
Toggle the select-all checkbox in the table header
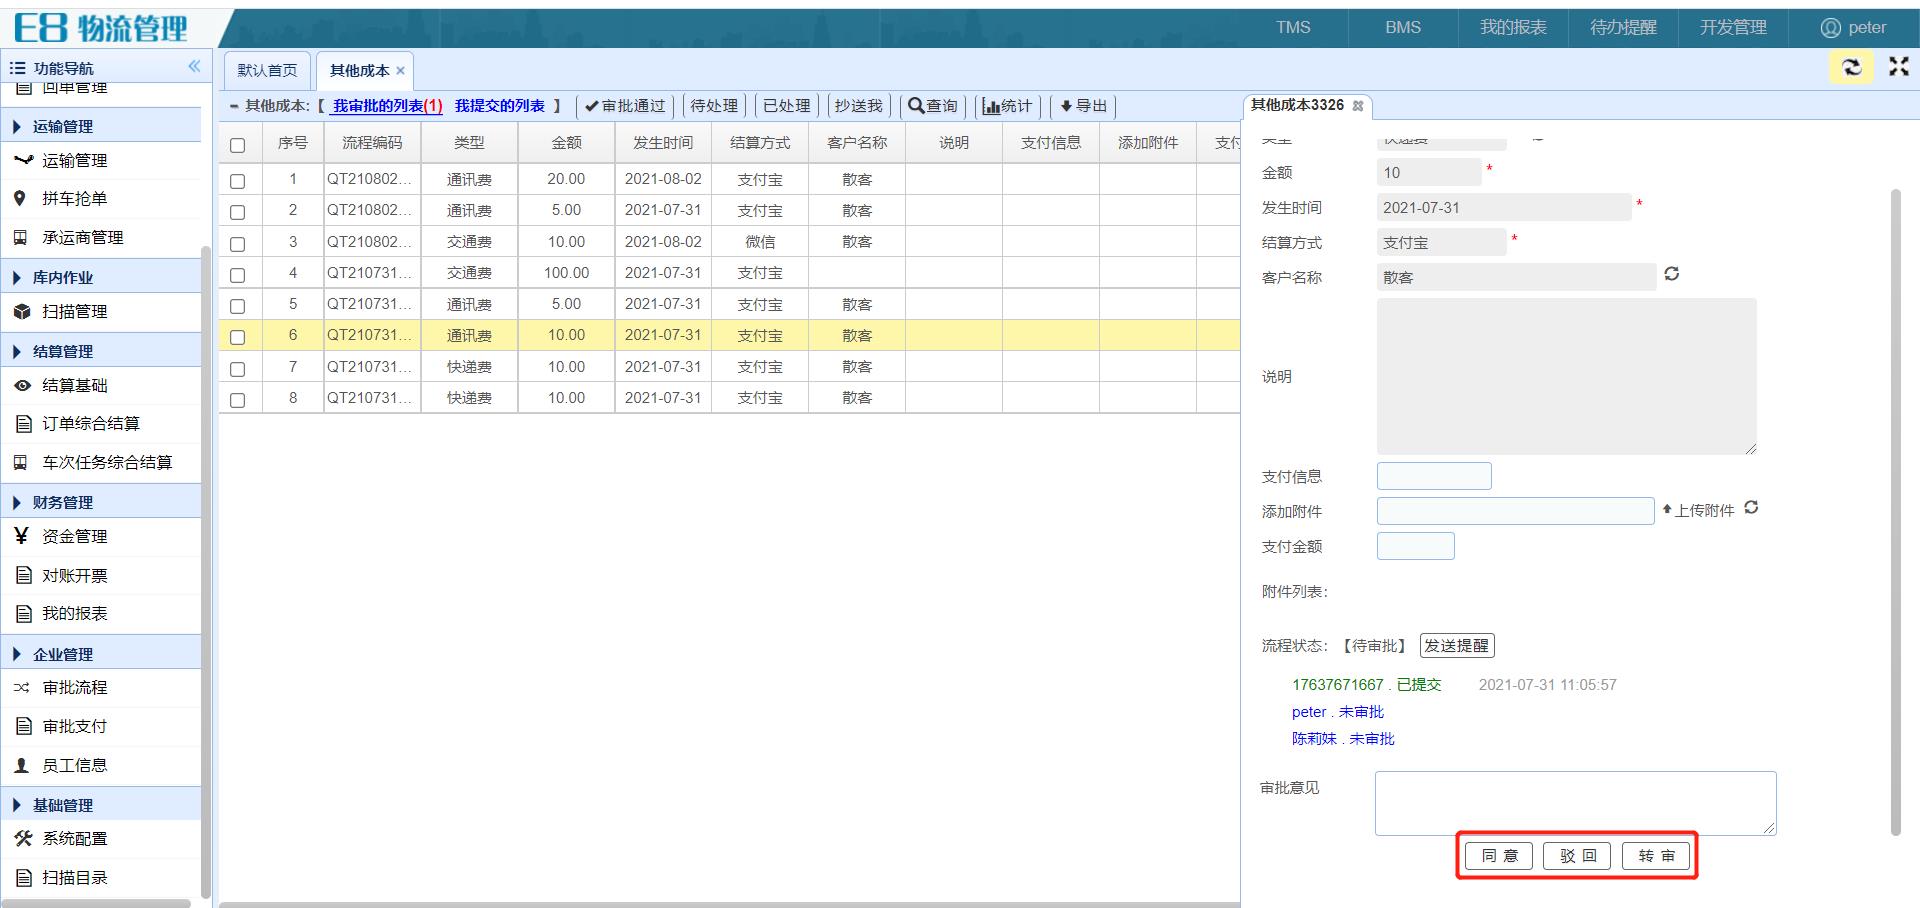tap(237, 145)
